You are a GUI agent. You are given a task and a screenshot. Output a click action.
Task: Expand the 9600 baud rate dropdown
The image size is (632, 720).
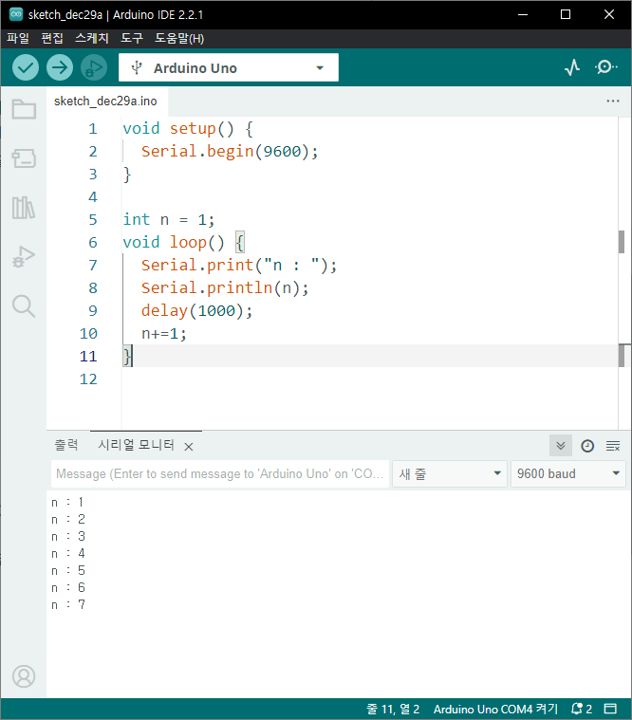tap(568, 474)
